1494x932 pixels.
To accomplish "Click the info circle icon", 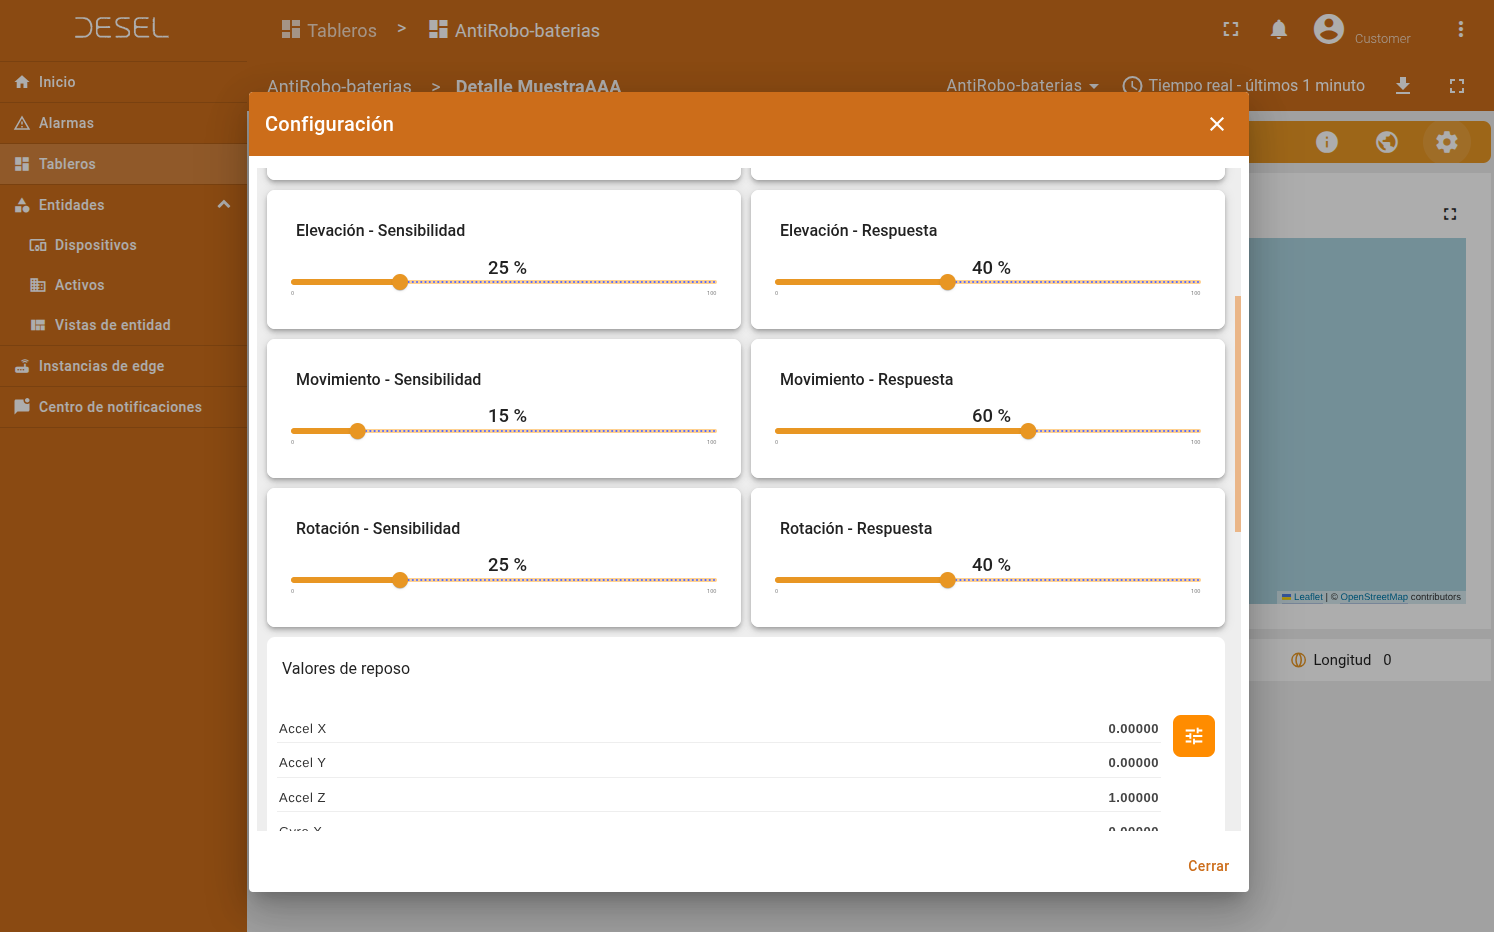I will (x=1326, y=142).
